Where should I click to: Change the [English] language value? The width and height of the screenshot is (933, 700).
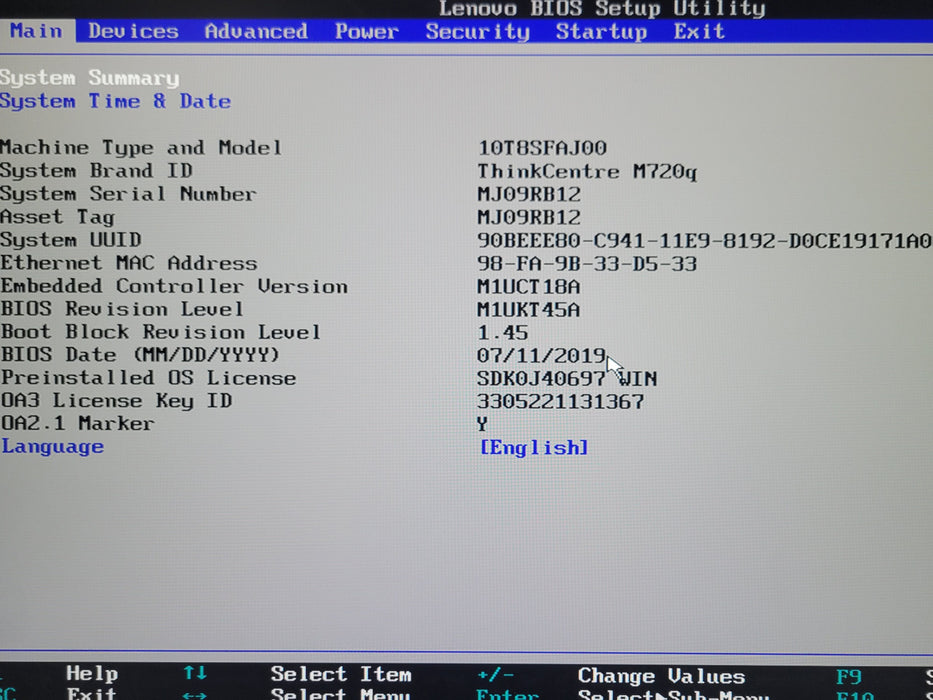click(534, 447)
